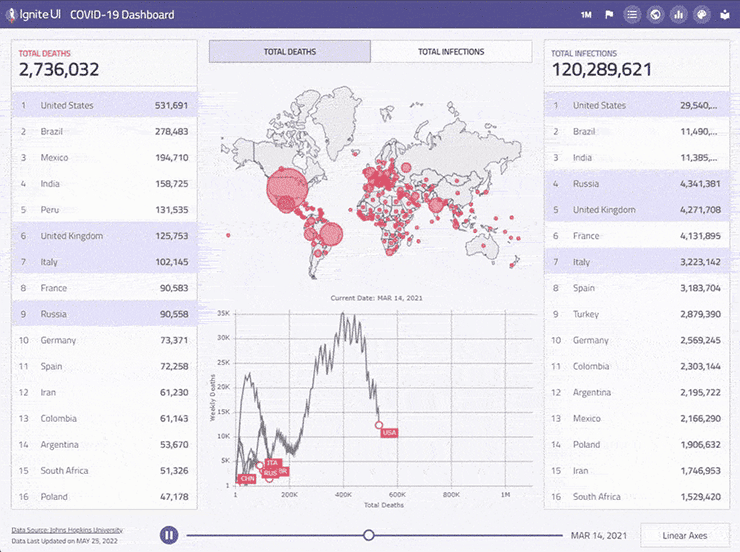Image resolution: width=740 pixels, height=552 pixels.
Task: Click the large United States bubble on map
Action: (x=284, y=187)
